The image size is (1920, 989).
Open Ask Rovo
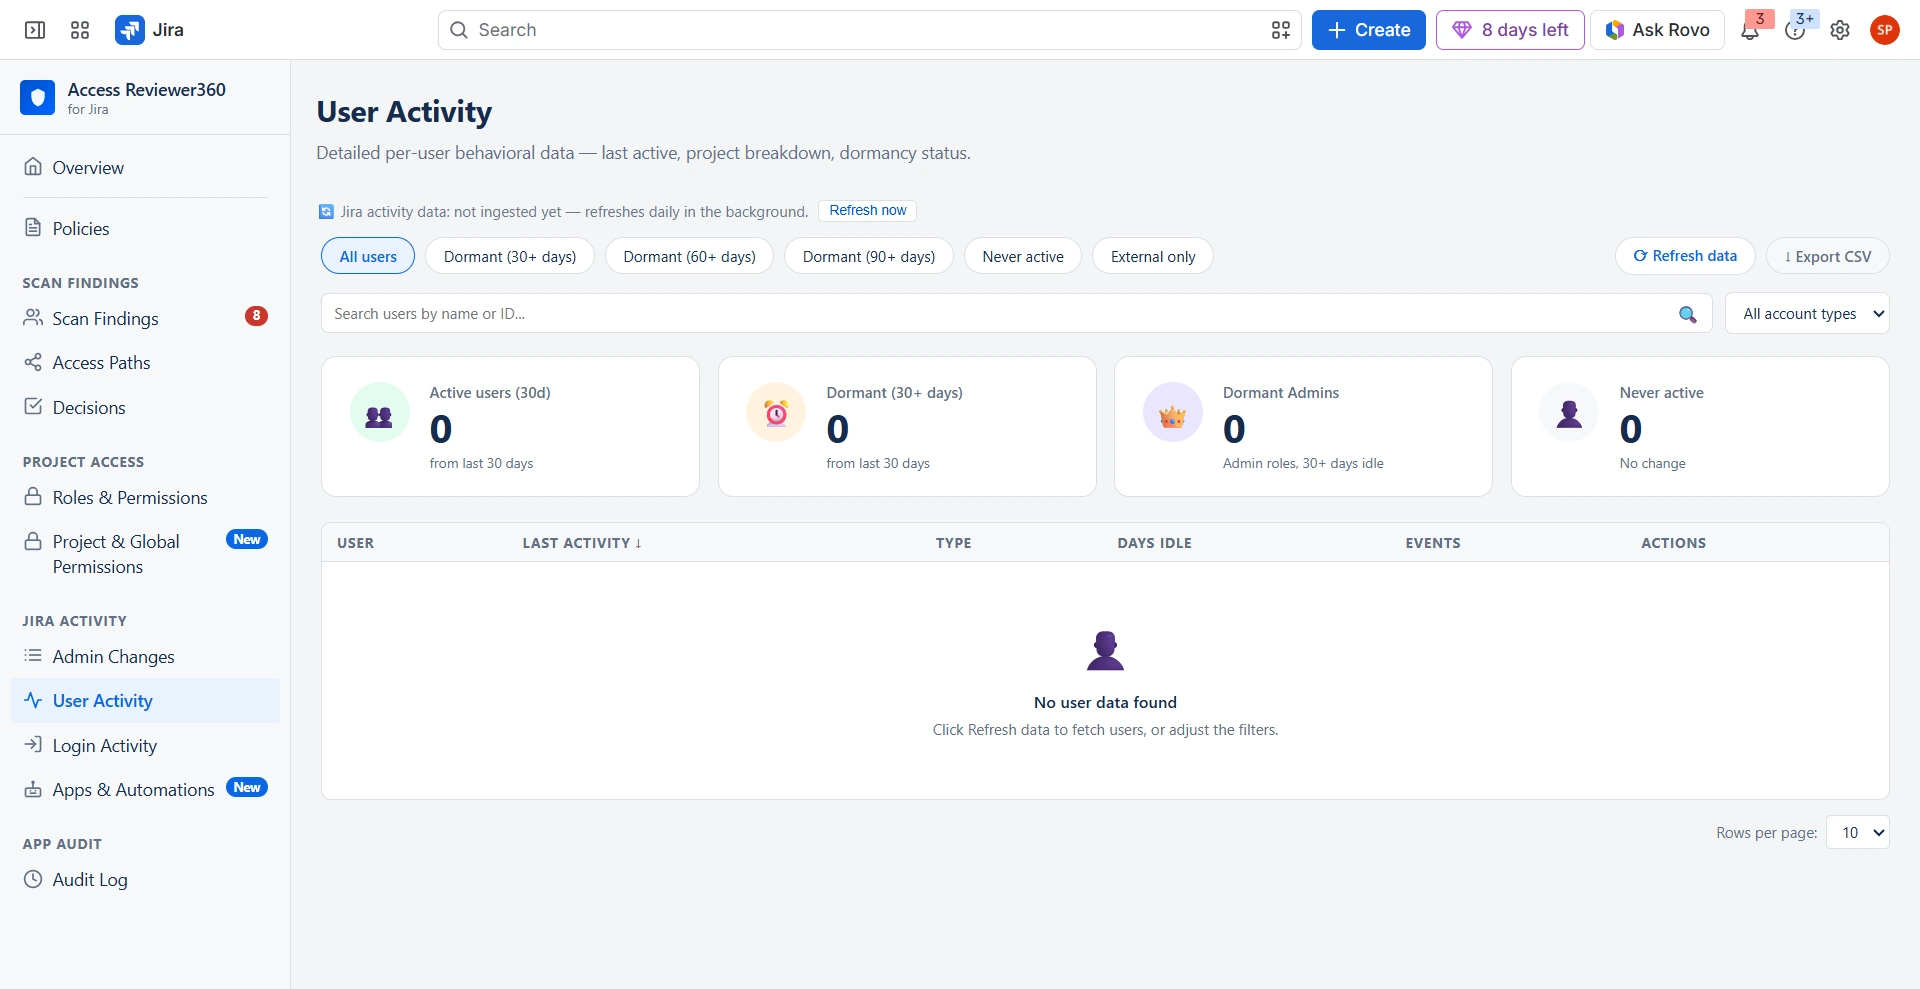click(x=1657, y=30)
